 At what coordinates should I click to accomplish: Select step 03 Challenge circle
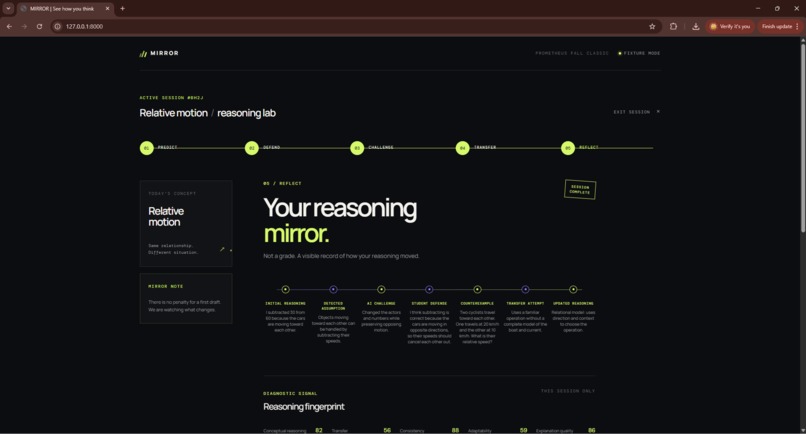coord(357,148)
